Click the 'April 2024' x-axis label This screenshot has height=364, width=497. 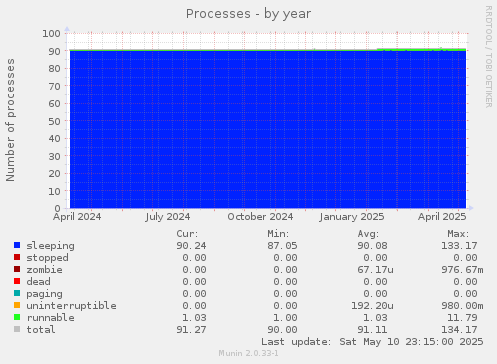77,217
